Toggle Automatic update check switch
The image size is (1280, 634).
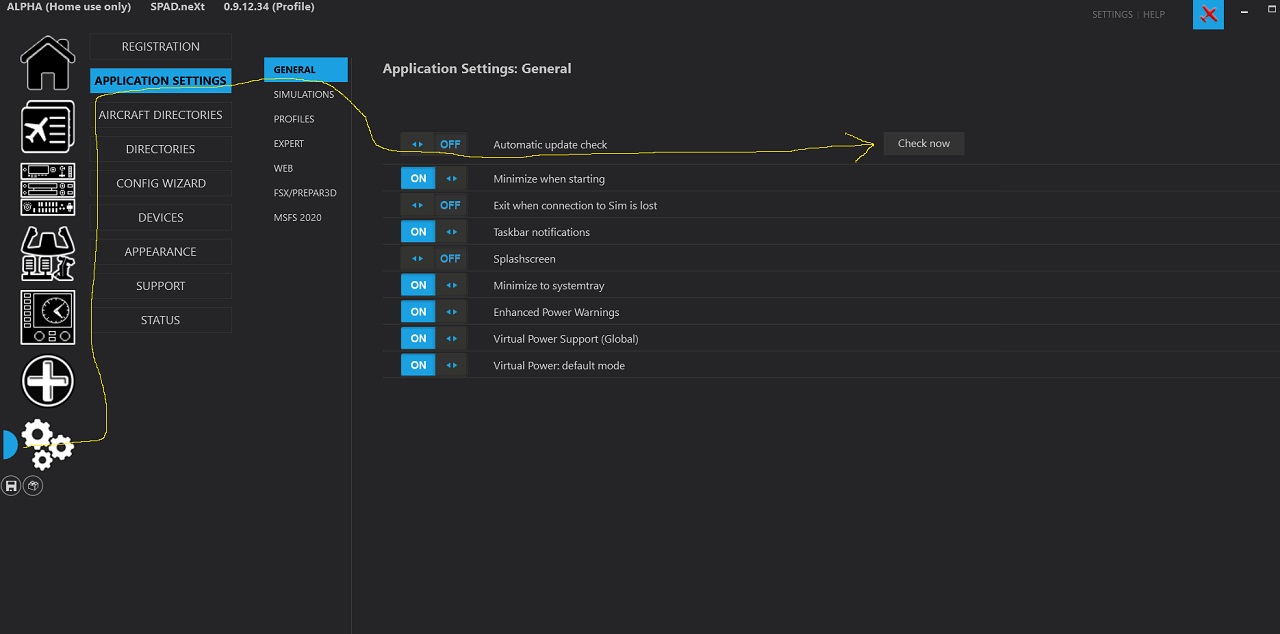[x=433, y=145]
